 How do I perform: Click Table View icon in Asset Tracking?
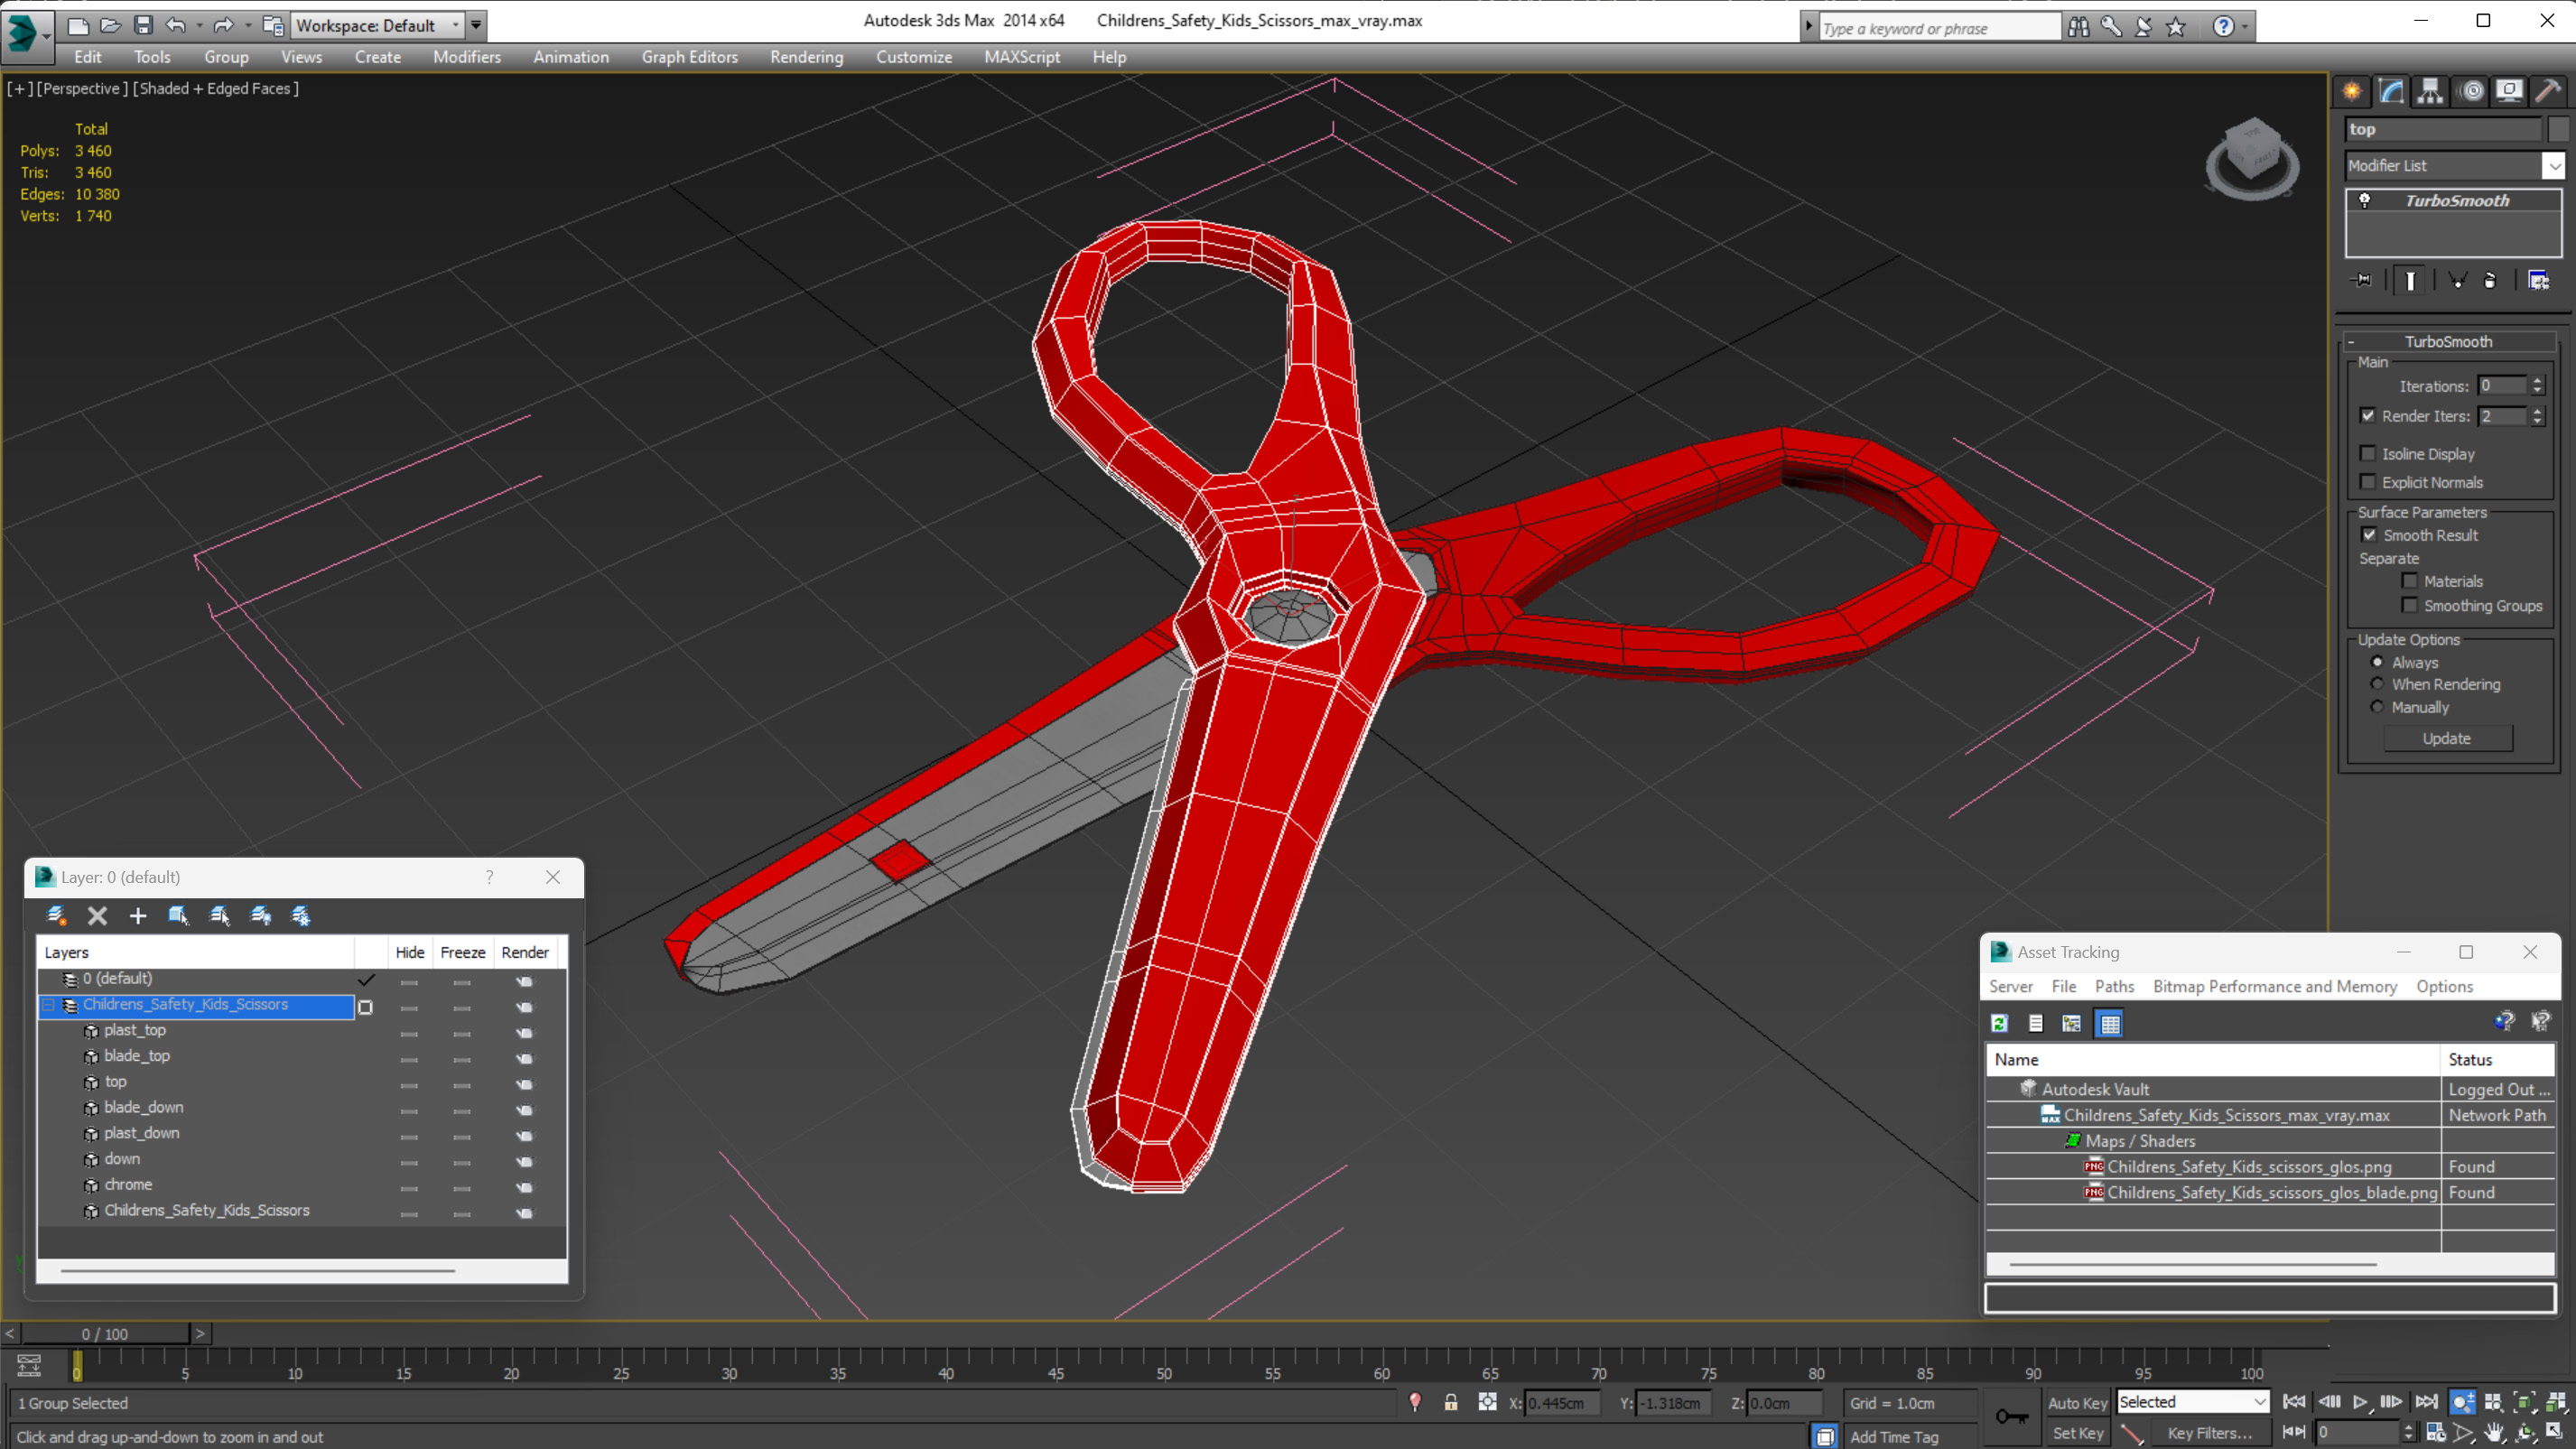(2109, 1023)
